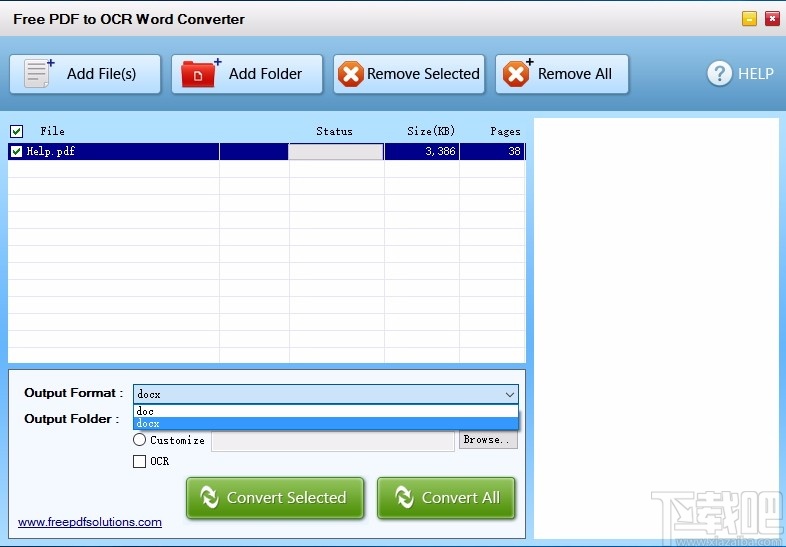Click the Convert Selected button text
The height and width of the screenshot is (547, 786).
pyautogui.click(x=286, y=497)
